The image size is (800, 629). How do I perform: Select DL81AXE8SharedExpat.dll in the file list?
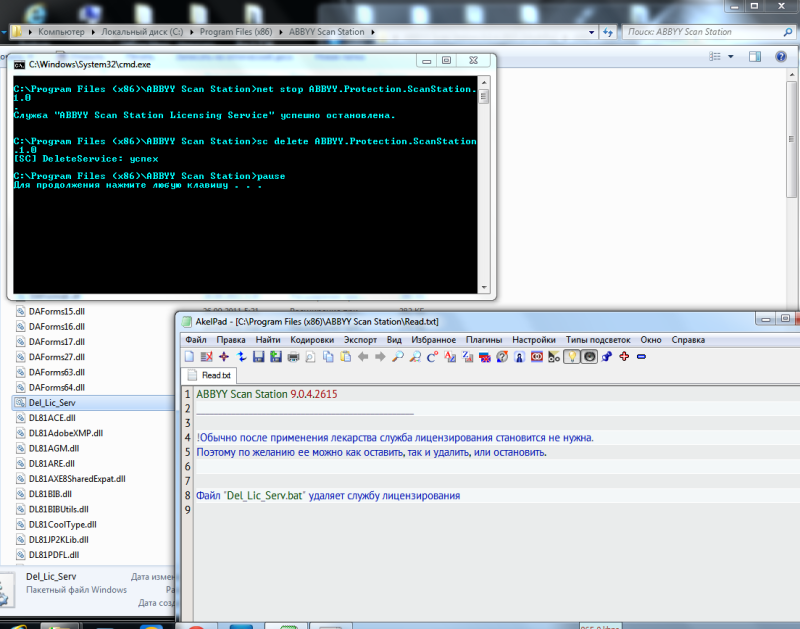77,479
